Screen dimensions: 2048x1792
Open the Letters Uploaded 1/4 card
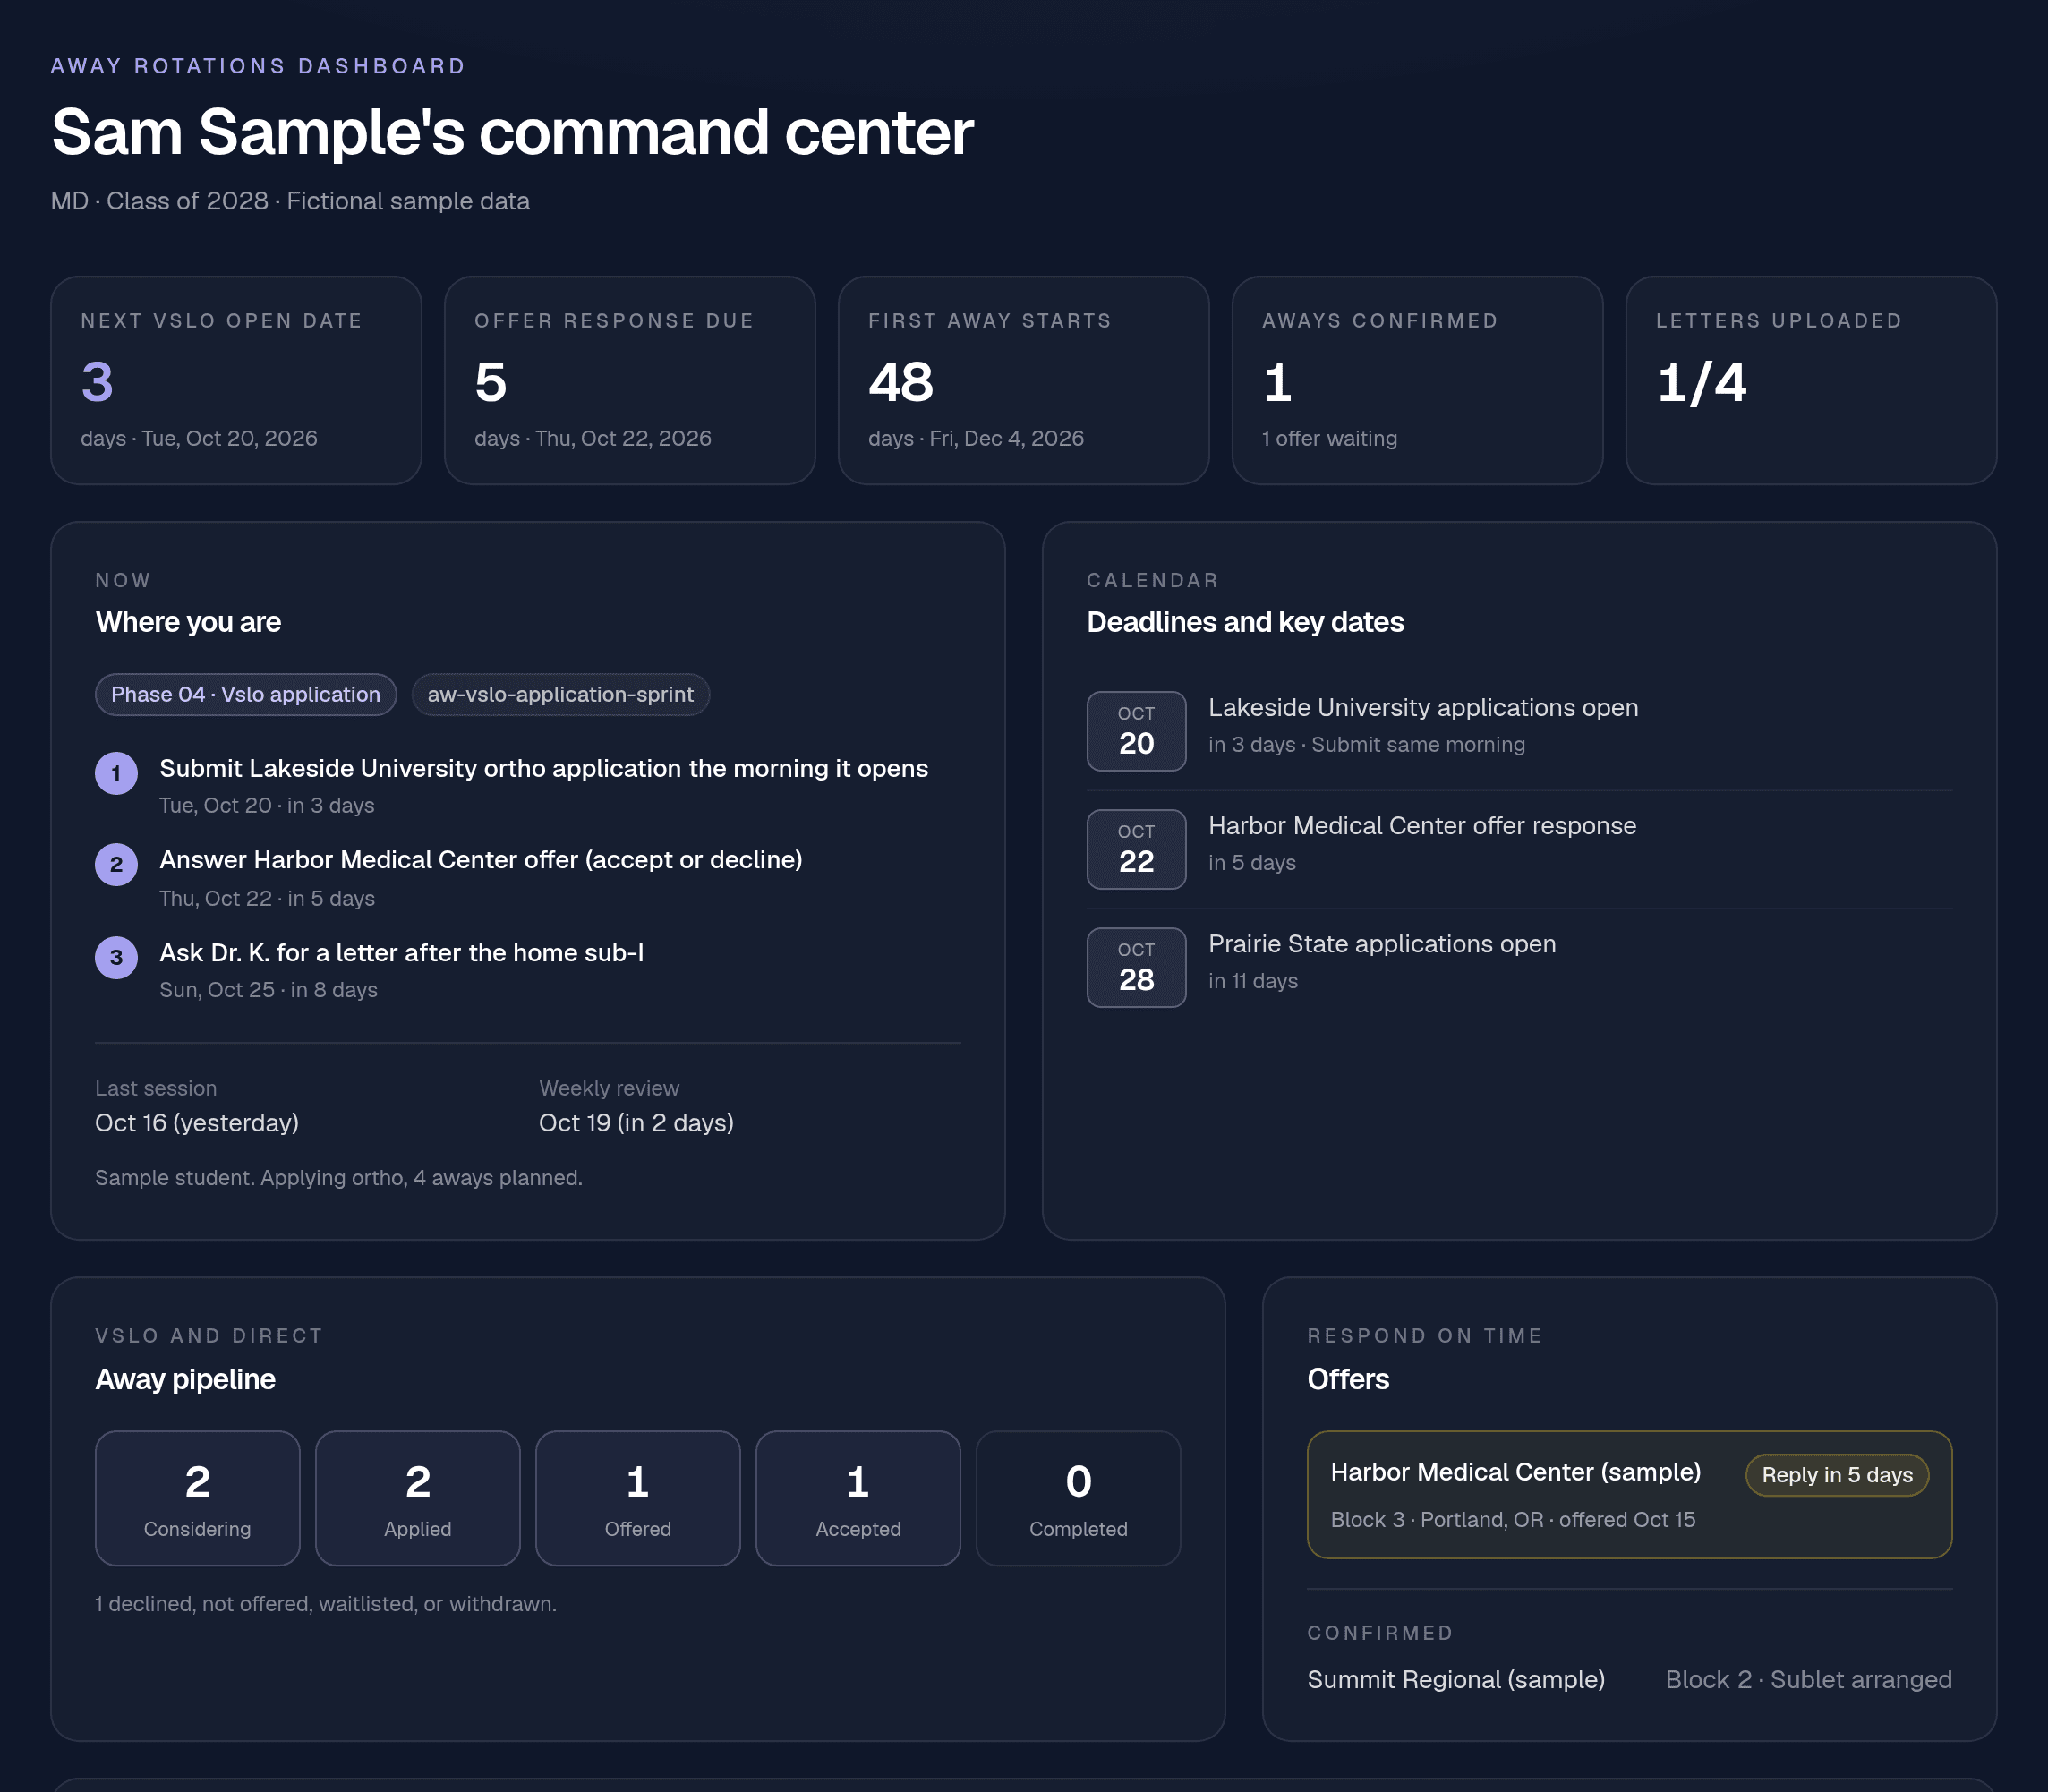pos(1811,380)
